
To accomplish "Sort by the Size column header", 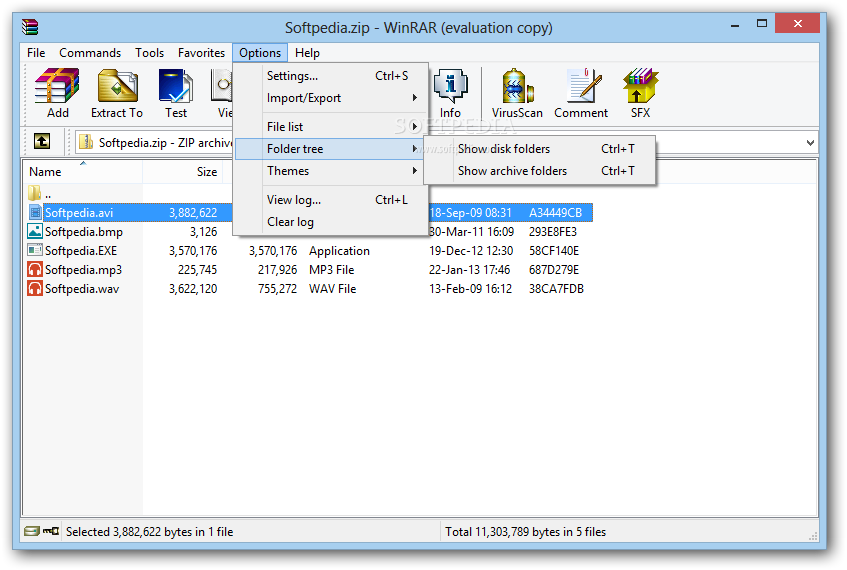I will [183, 171].
